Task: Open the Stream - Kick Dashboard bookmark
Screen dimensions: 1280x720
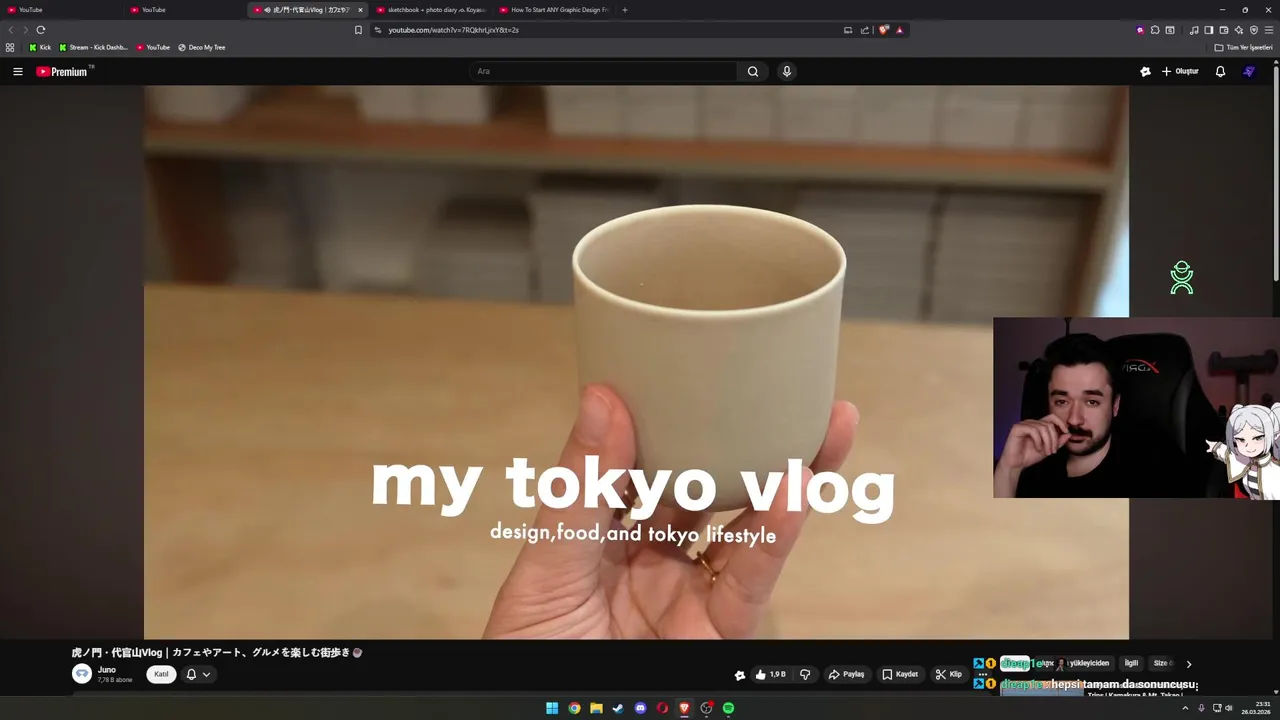Action: [x=93, y=47]
